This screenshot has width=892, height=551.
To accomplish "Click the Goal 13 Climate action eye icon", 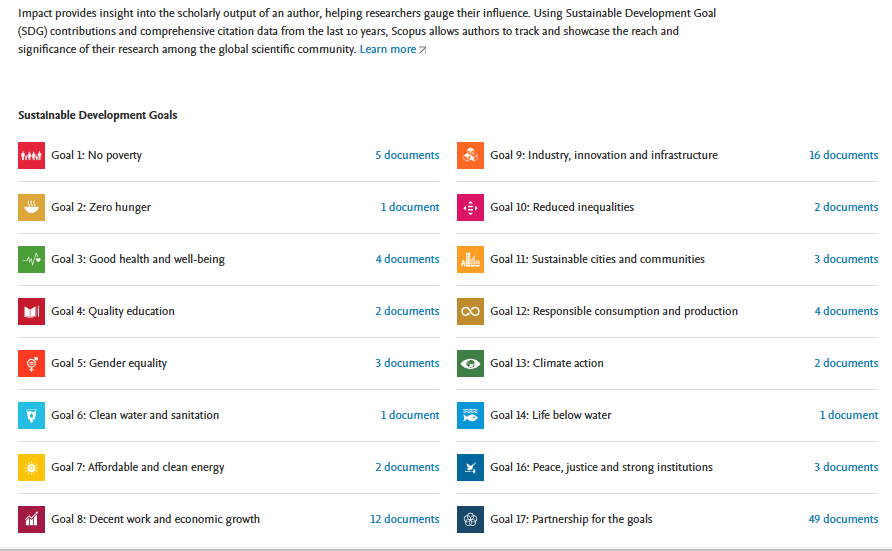I will tap(470, 363).
